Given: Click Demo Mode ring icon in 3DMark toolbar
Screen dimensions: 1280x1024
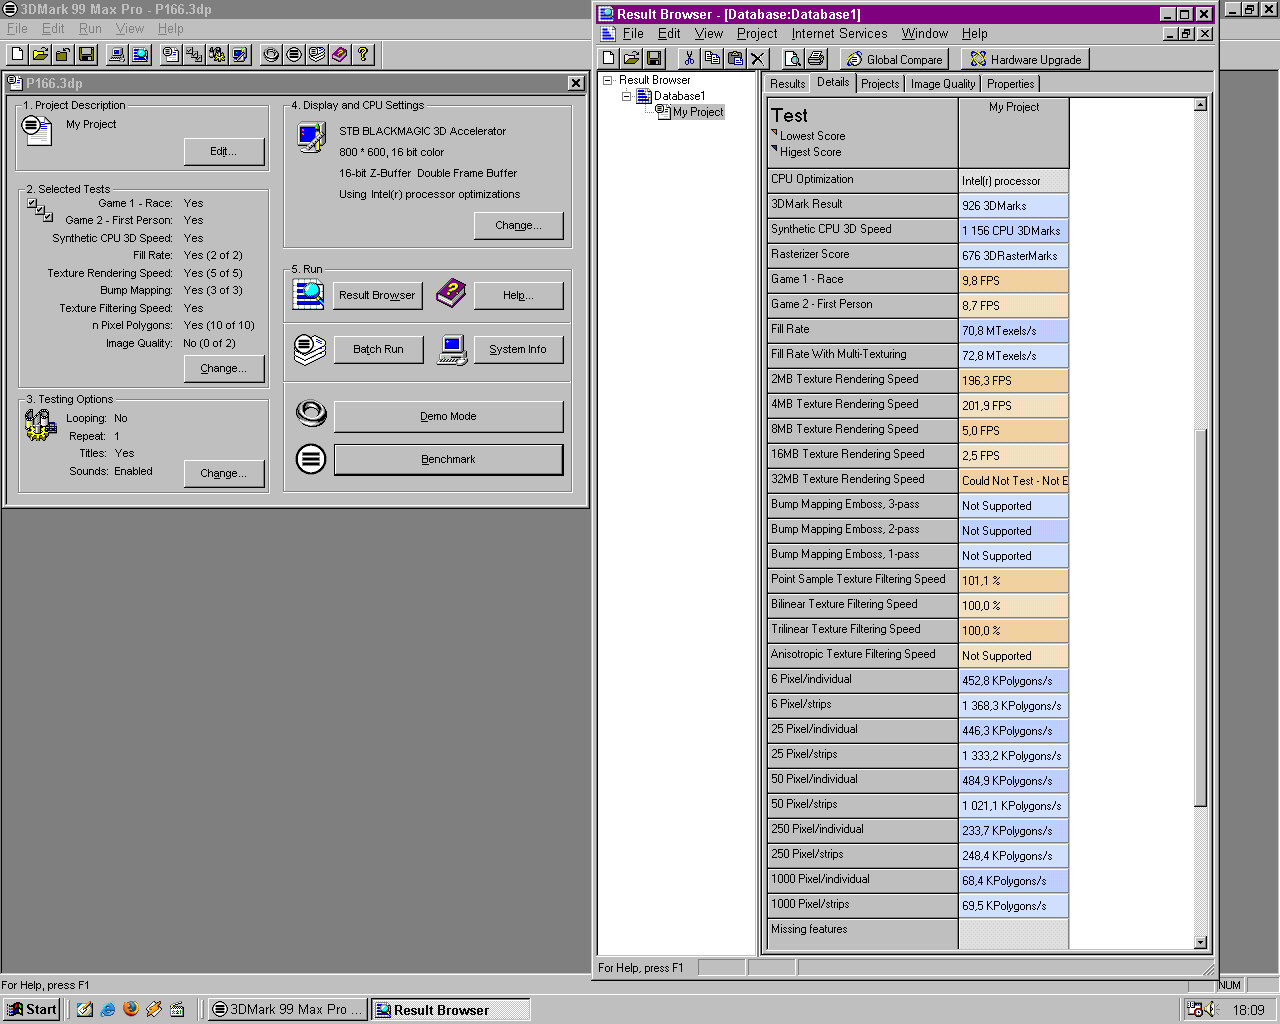Looking at the screenshot, I should point(271,54).
